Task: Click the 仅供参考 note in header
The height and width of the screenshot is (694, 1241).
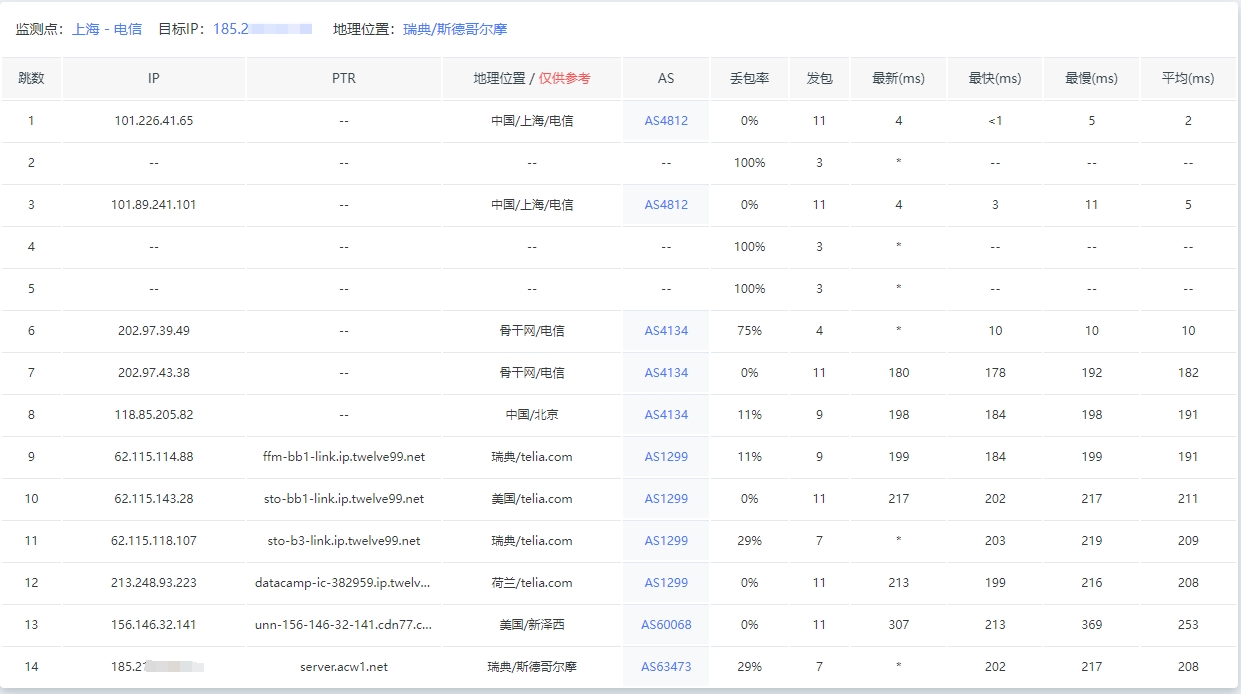Action: [x=565, y=78]
